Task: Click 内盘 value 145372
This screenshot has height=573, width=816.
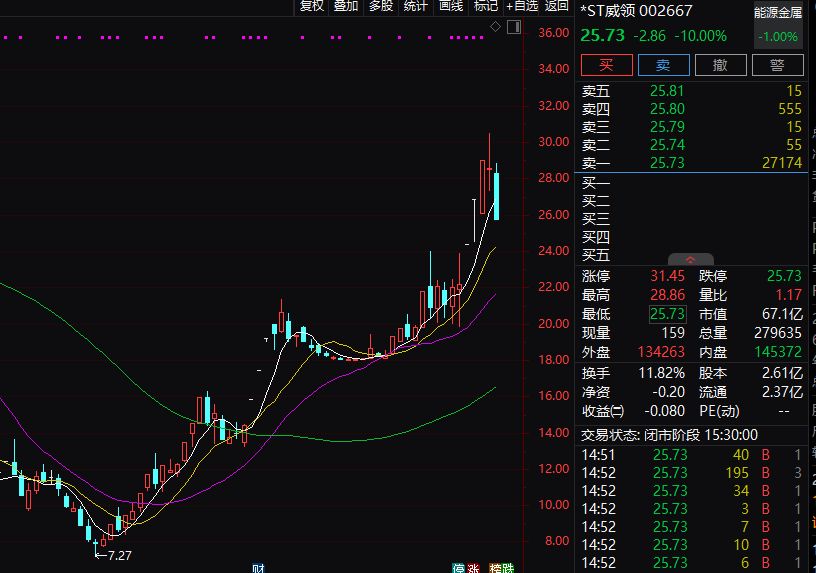Action: point(778,352)
